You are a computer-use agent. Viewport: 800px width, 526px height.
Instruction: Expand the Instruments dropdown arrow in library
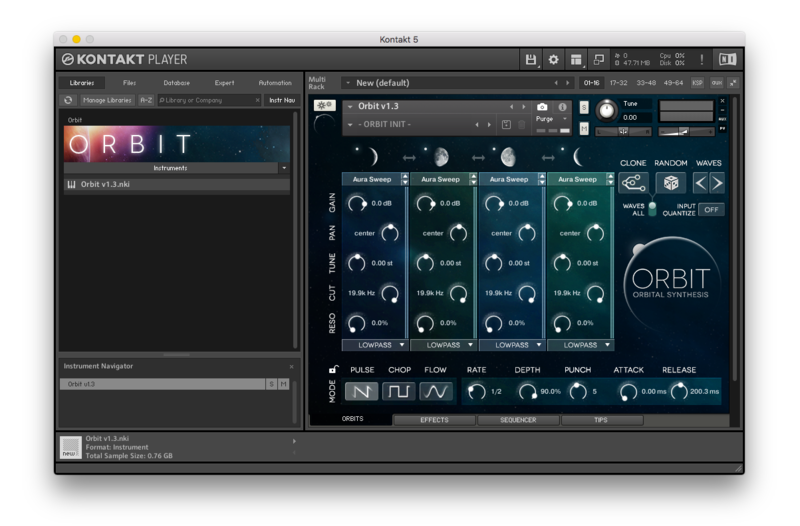pos(283,168)
